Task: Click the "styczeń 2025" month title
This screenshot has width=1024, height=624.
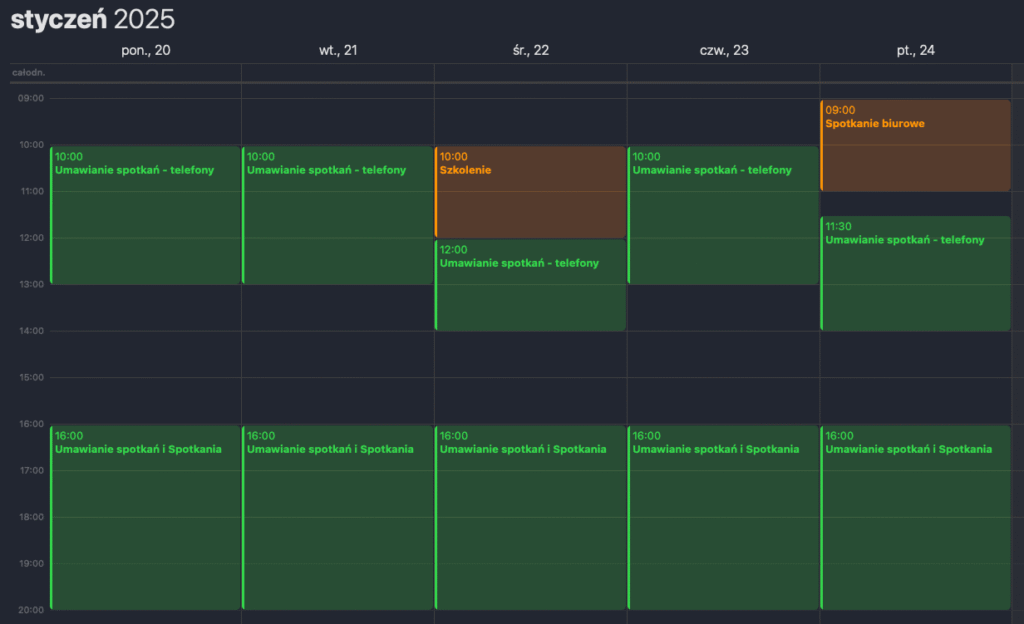Action: tap(93, 20)
